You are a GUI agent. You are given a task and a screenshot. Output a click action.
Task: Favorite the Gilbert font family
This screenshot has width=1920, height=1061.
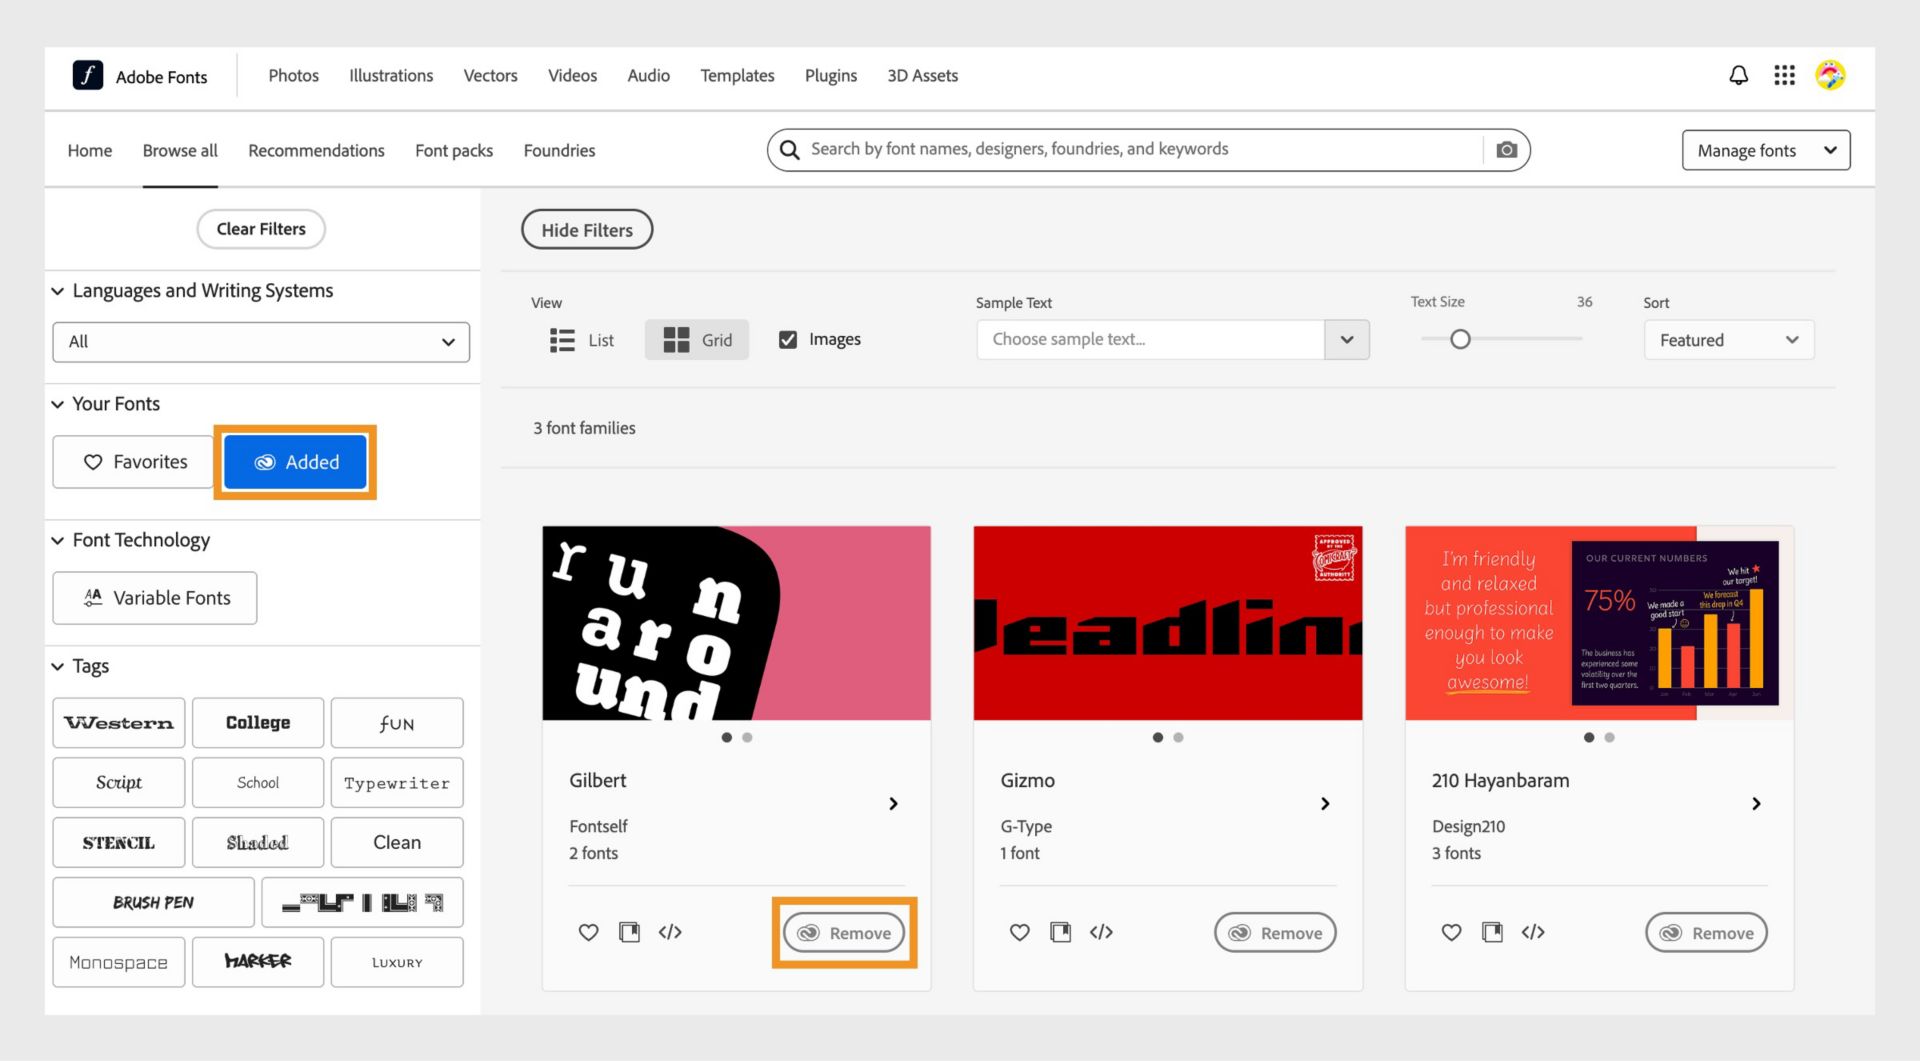tap(588, 932)
